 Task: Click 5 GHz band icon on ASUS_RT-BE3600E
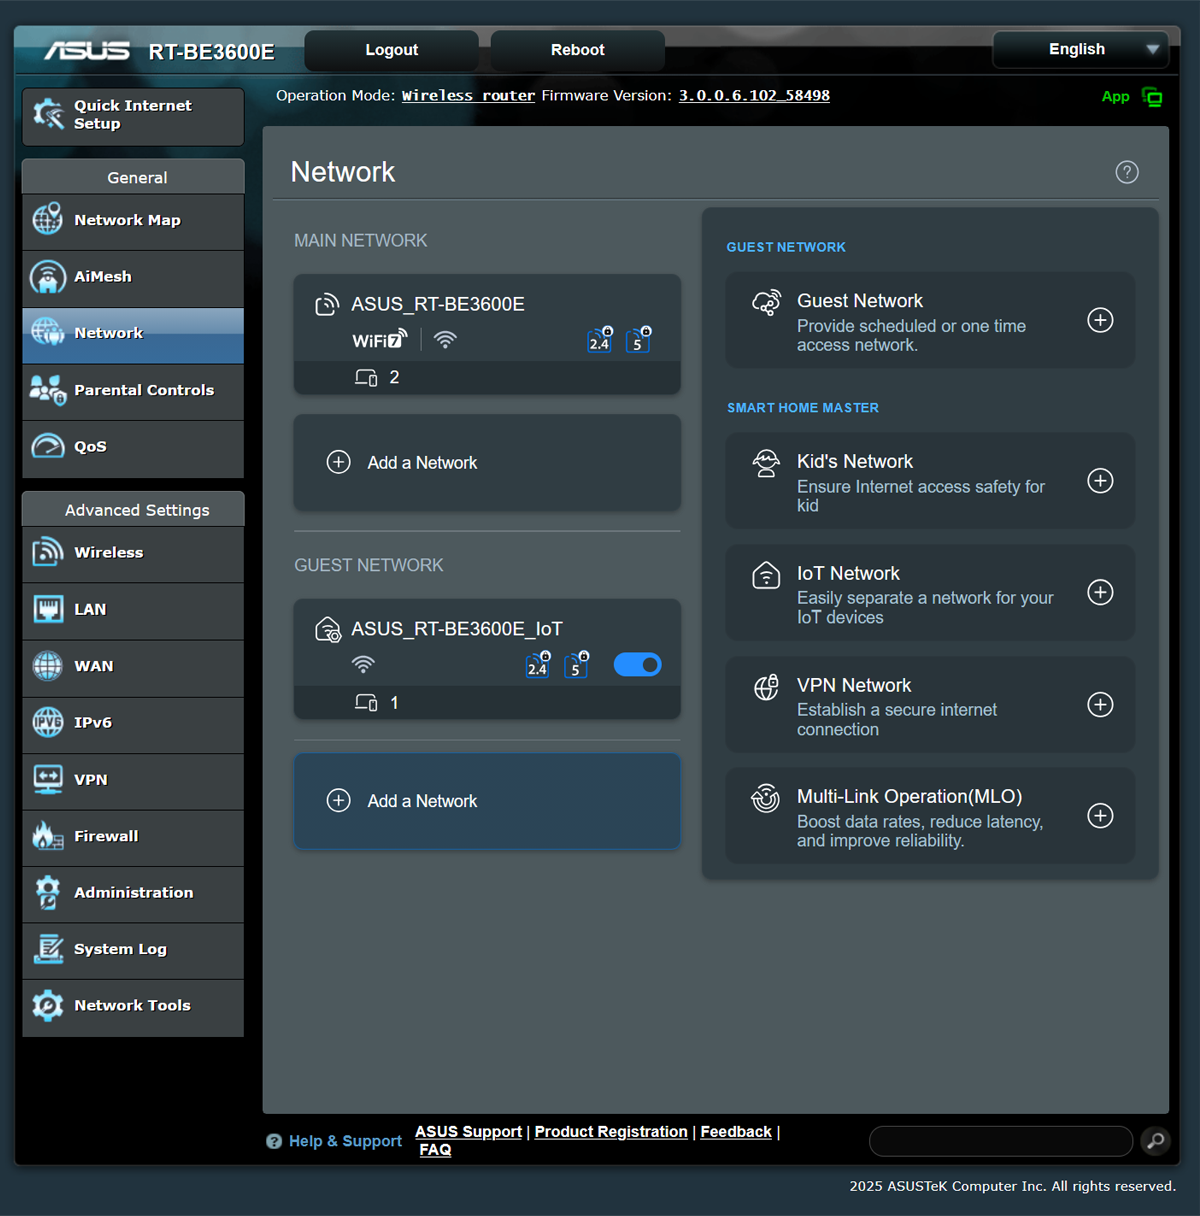(x=638, y=340)
